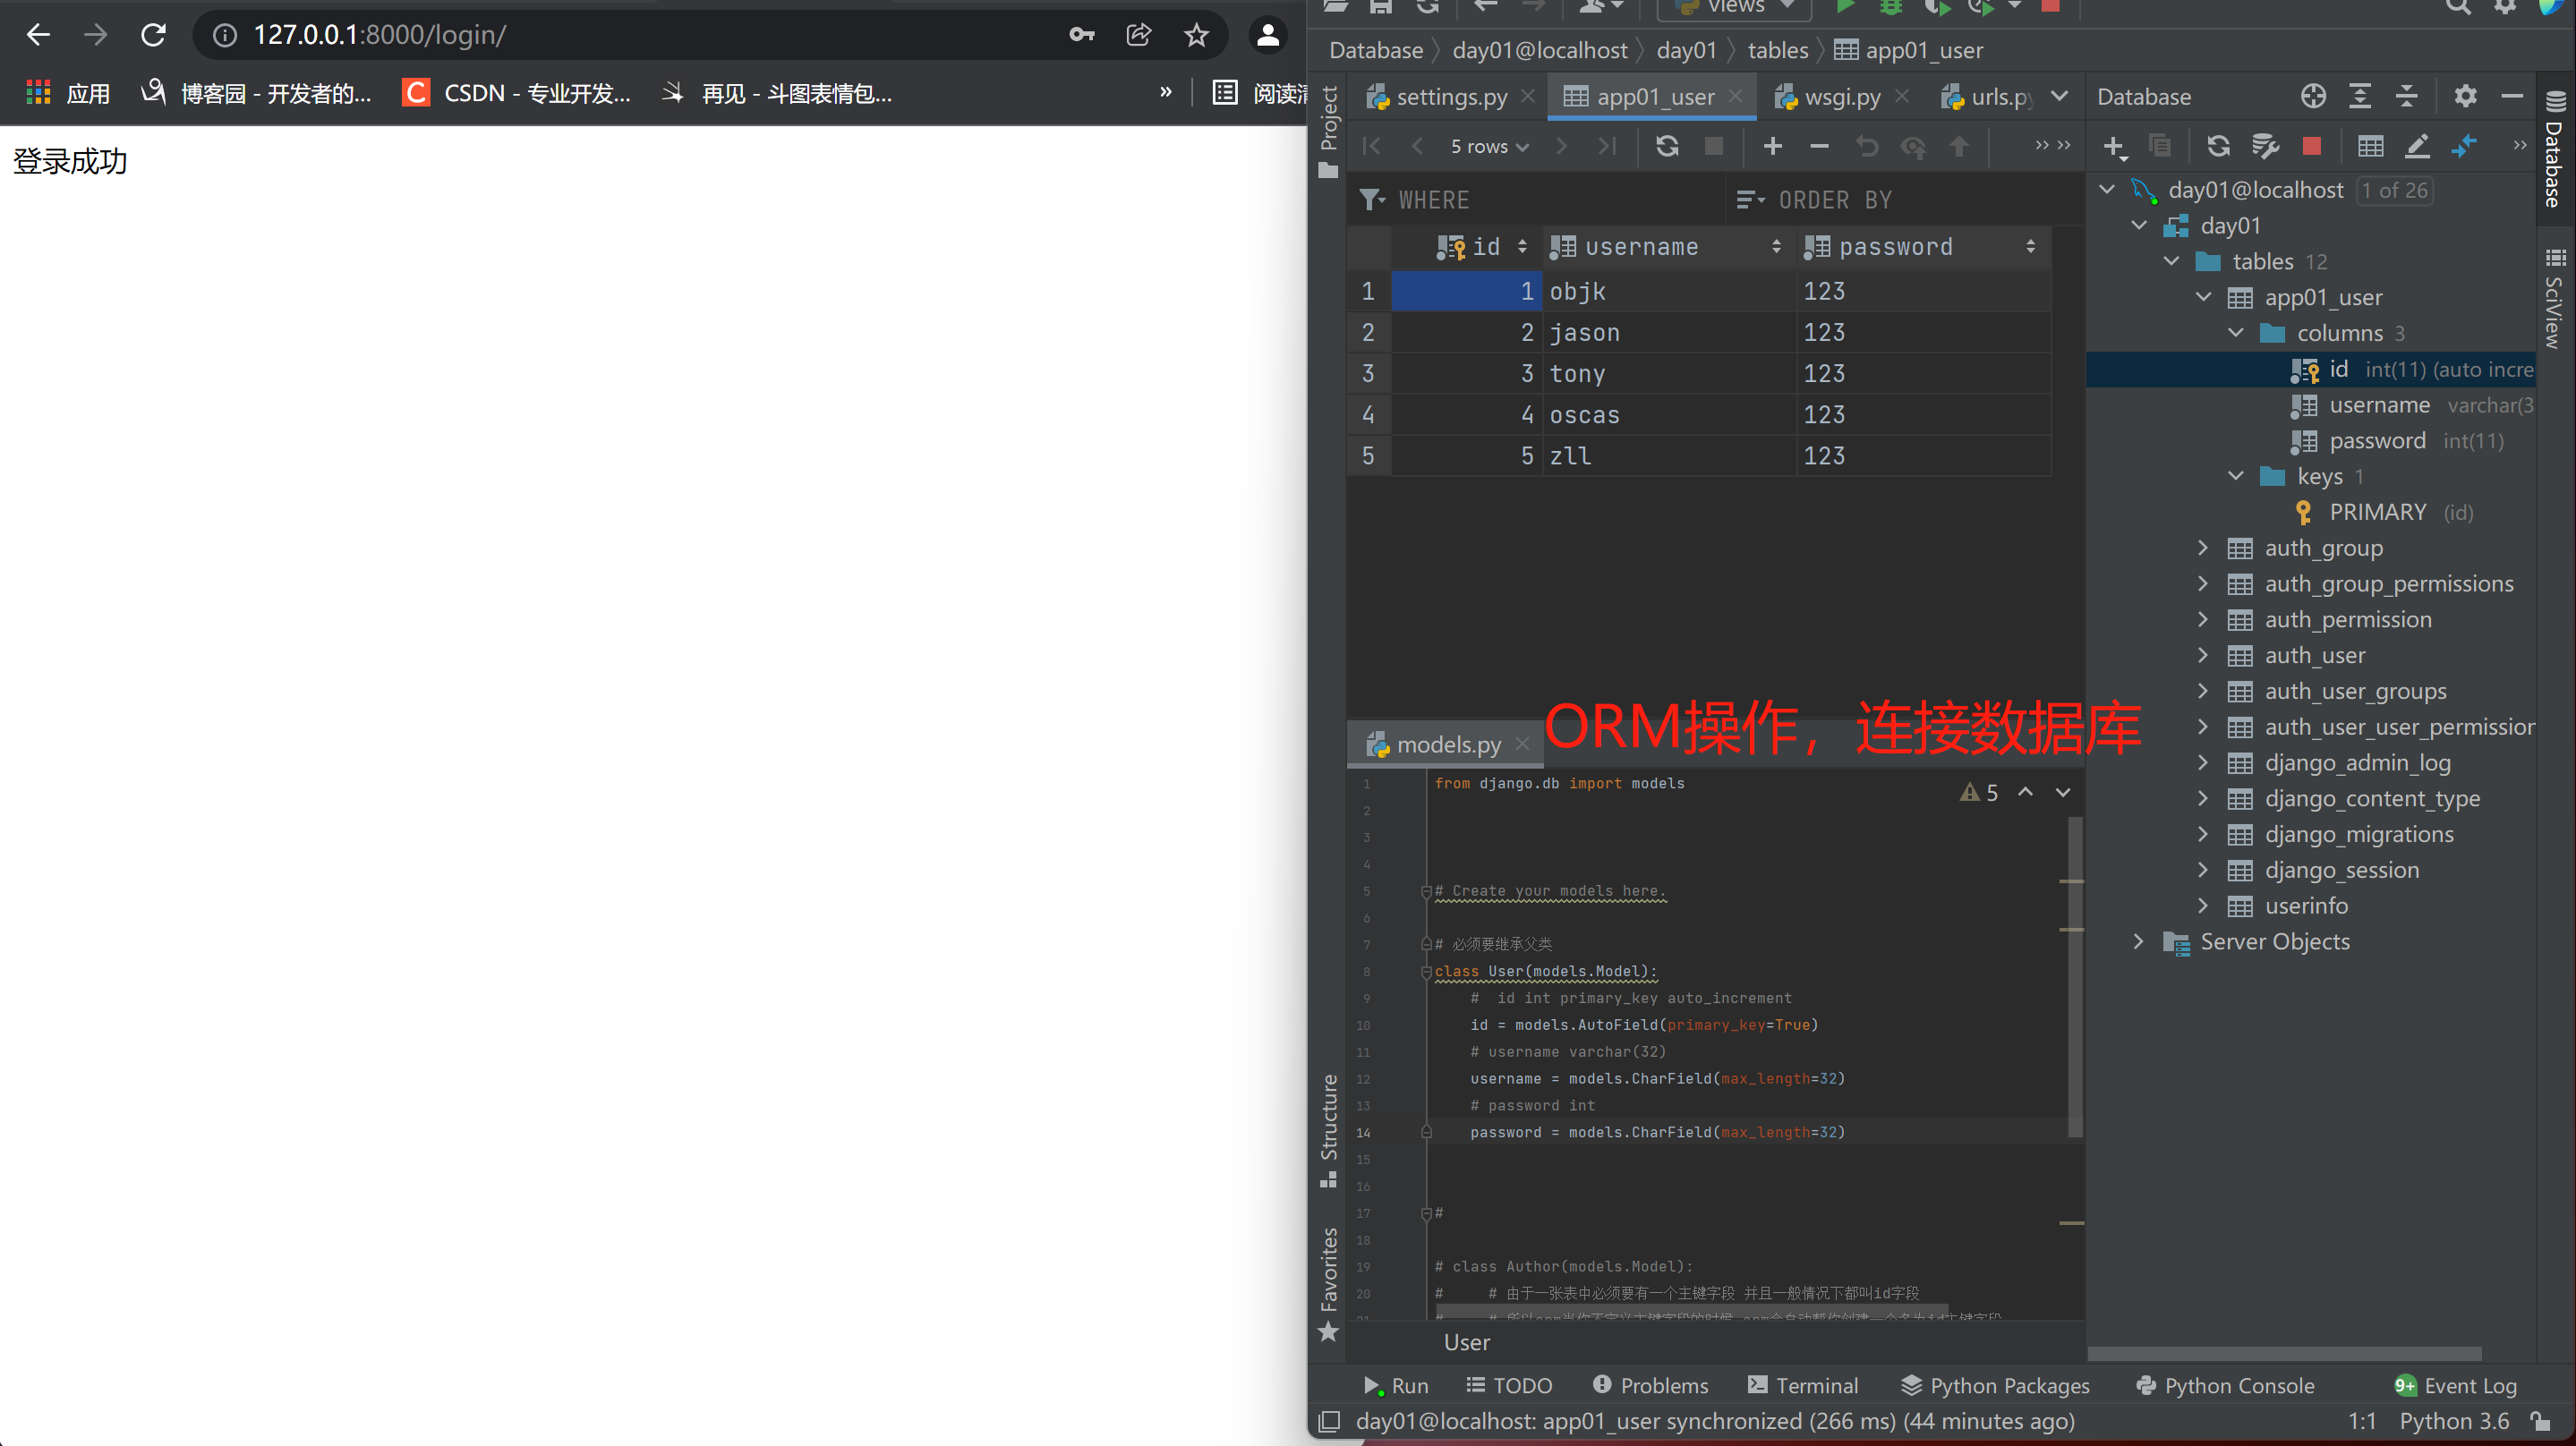Open the Event Log
The image size is (2576, 1446).
click(x=2455, y=1385)
